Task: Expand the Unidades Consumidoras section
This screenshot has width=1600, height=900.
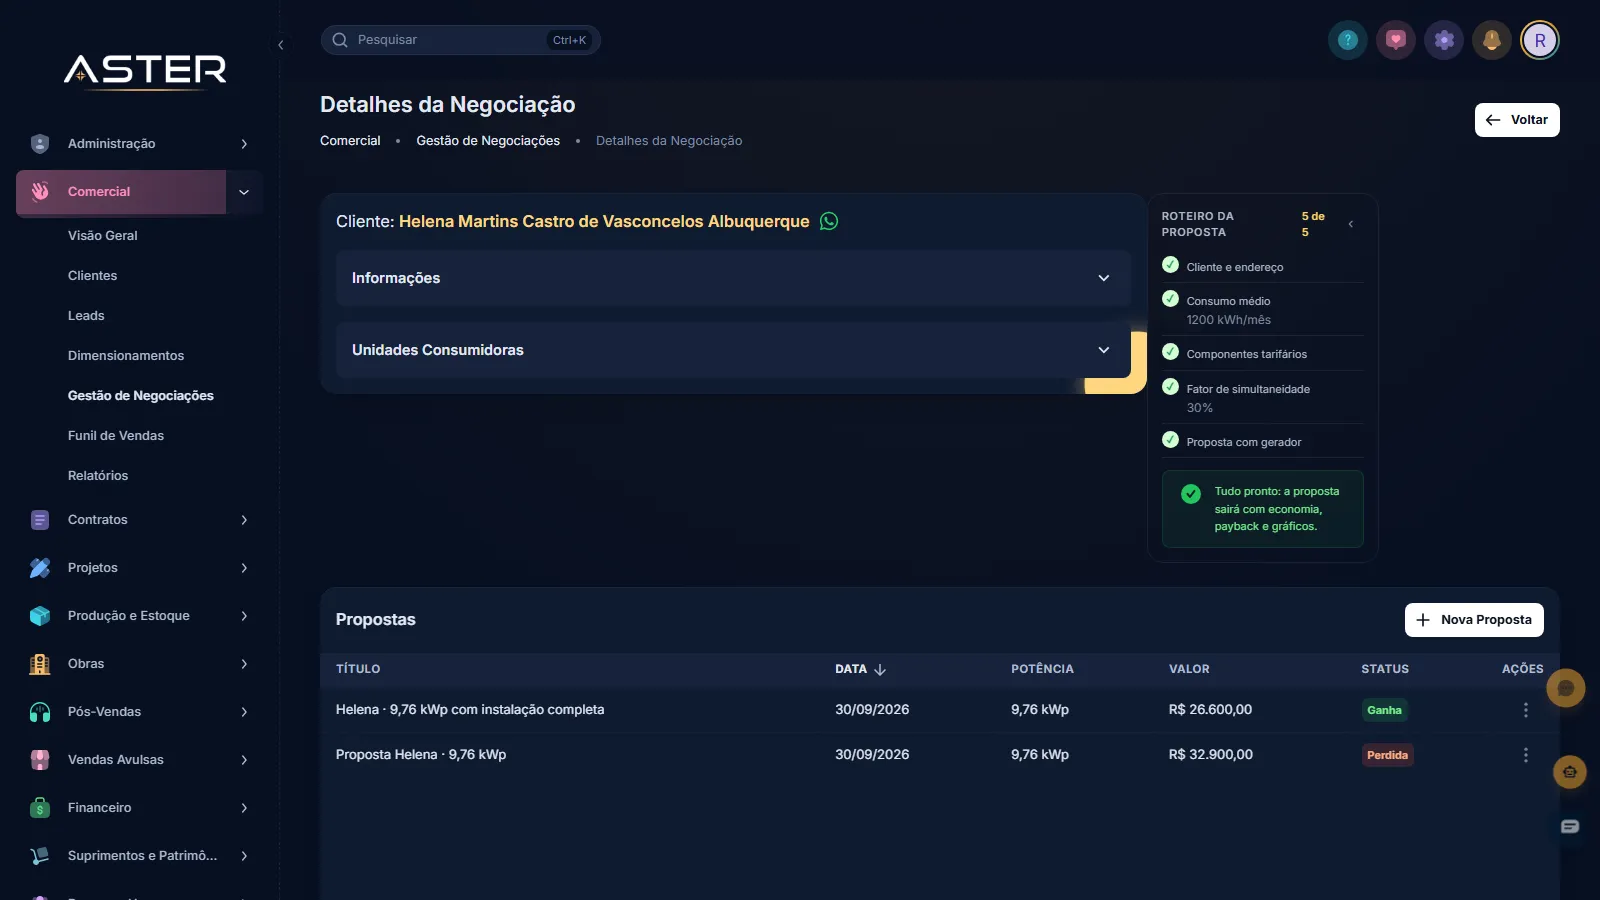Action: tap(733, 350)
